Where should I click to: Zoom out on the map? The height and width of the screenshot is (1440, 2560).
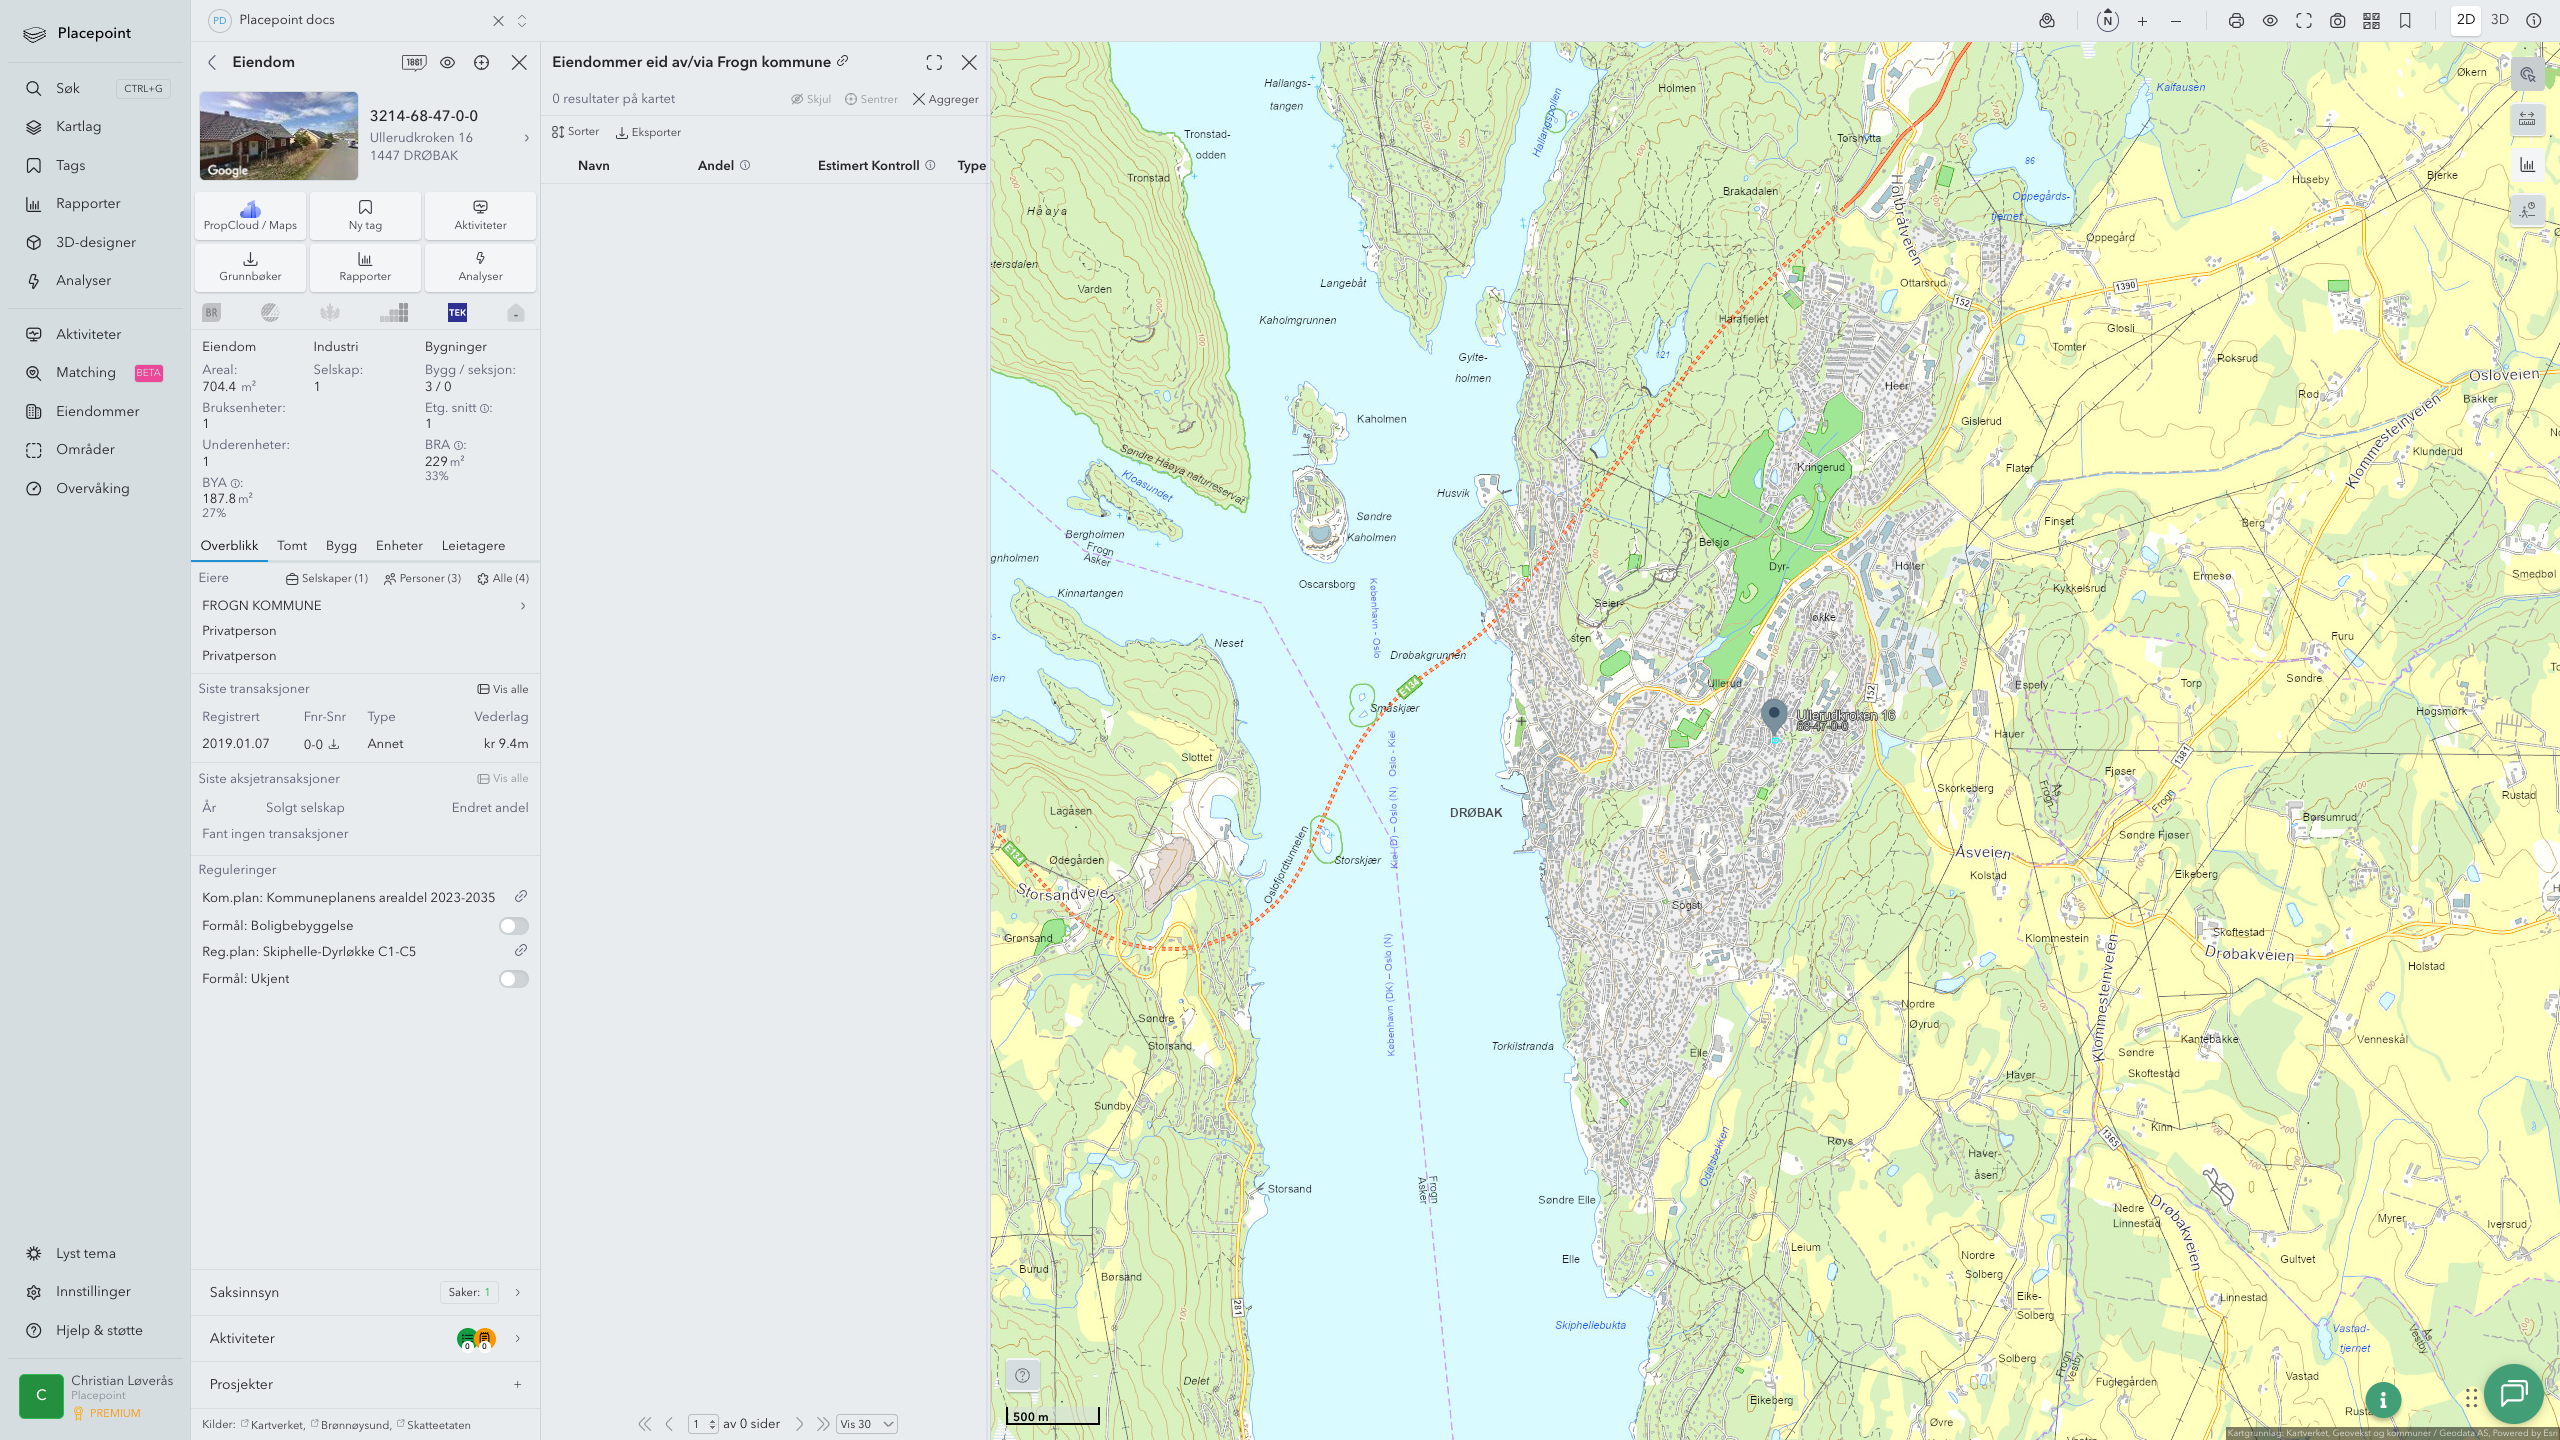[x=2176, y=21]
